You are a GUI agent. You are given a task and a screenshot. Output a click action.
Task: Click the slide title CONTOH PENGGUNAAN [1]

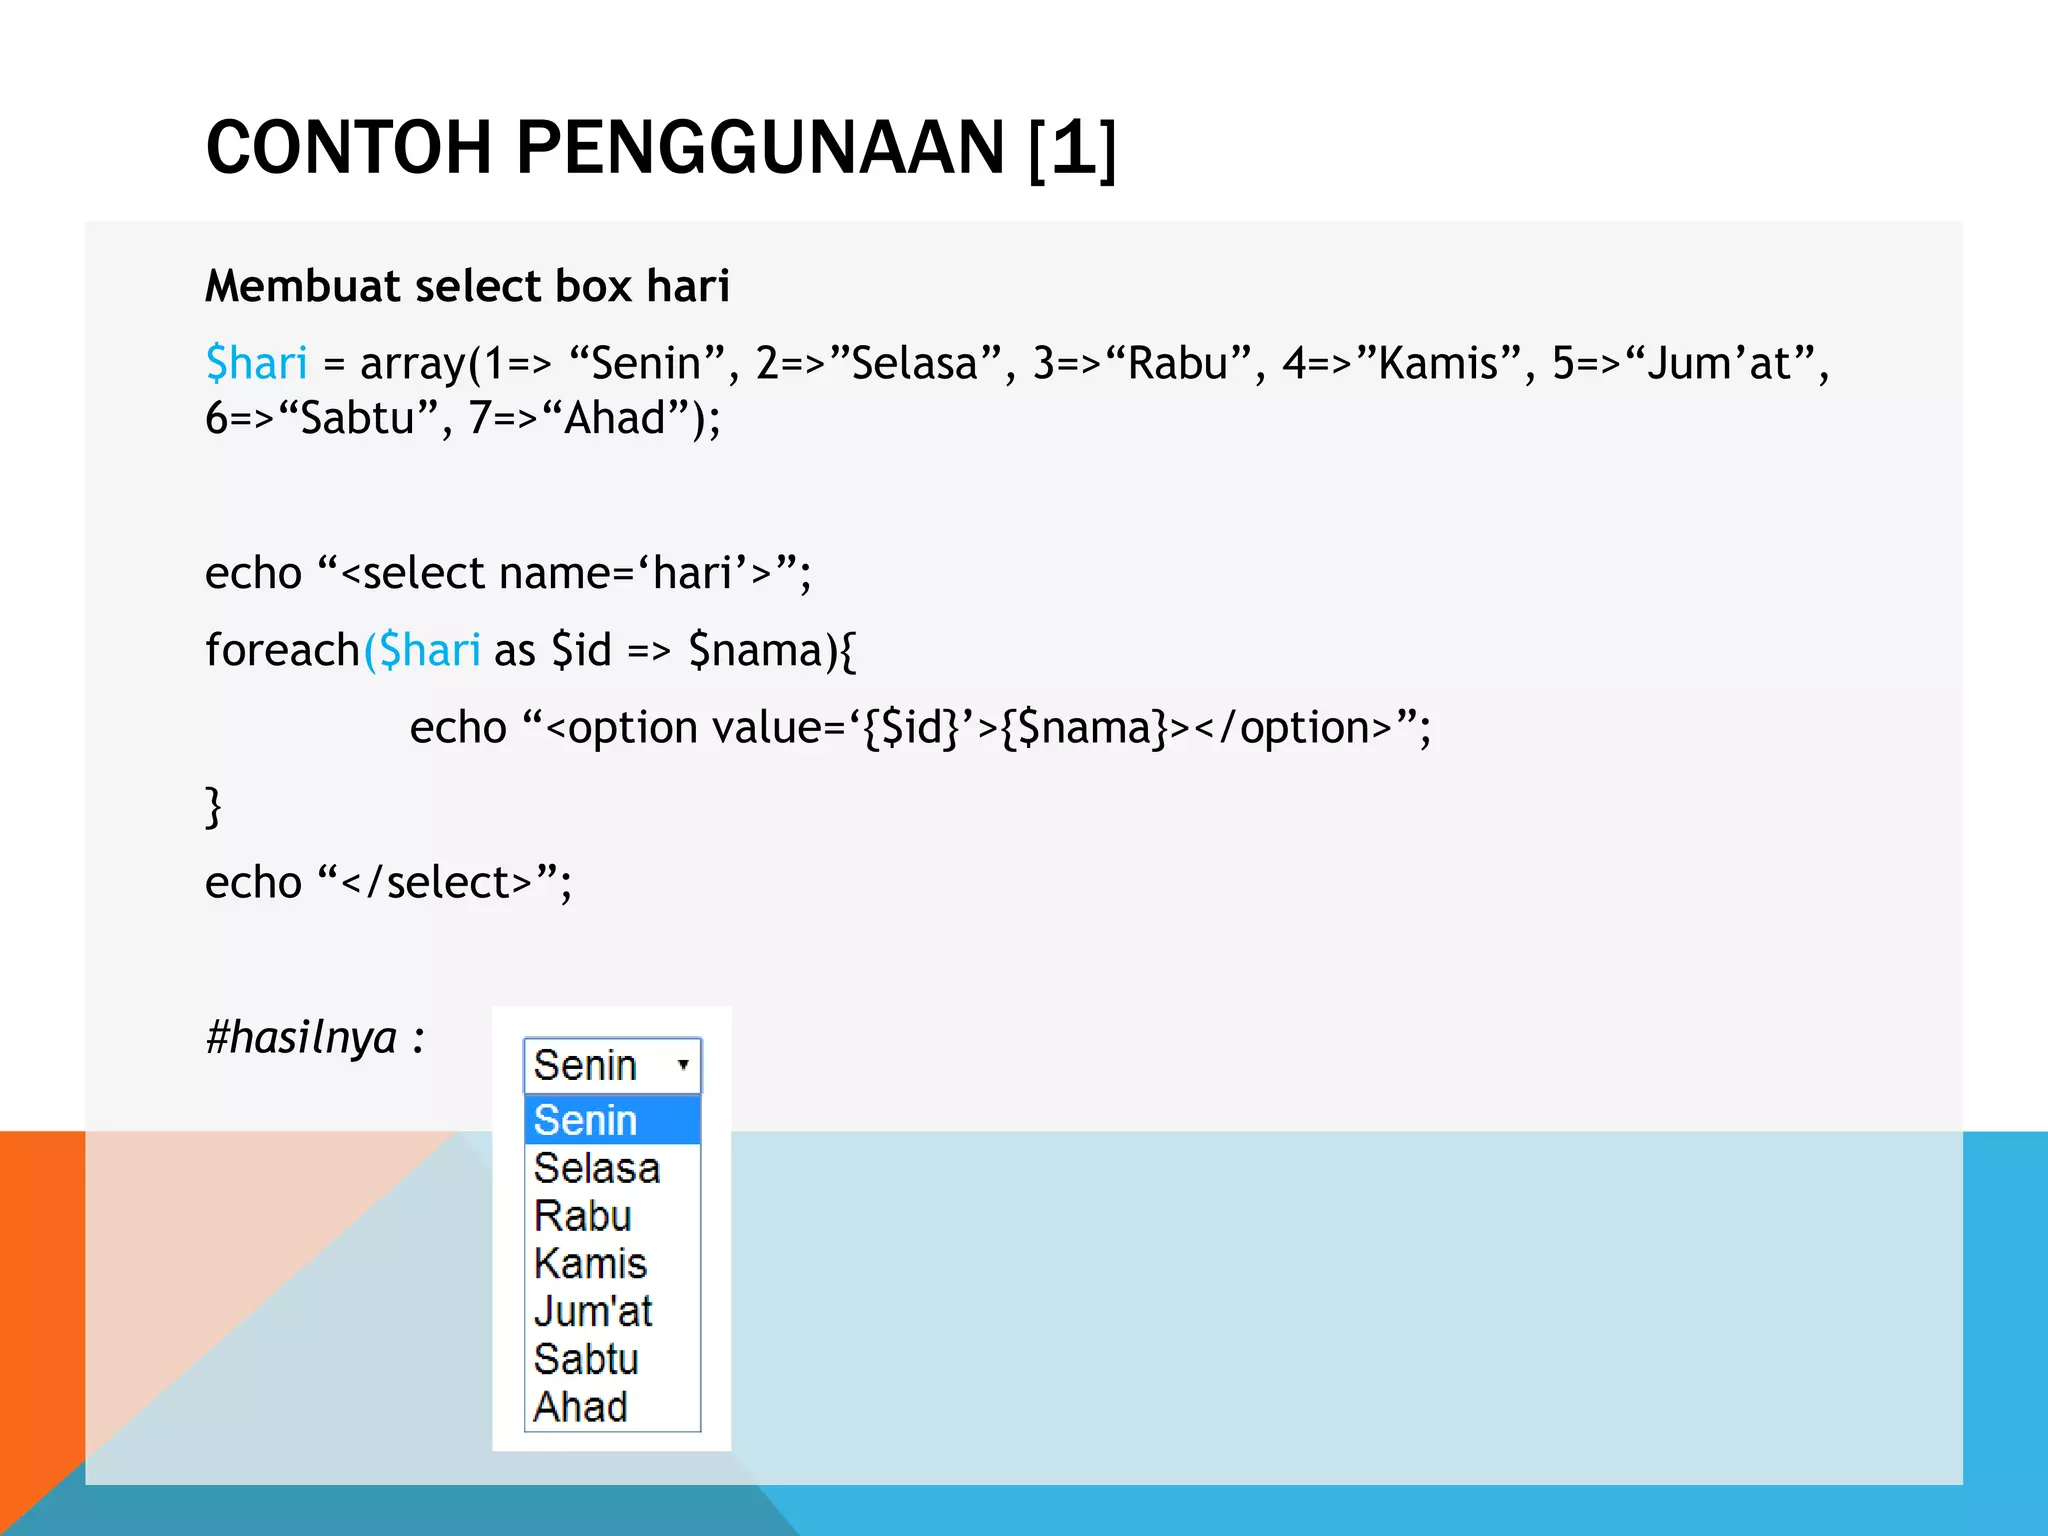click(661, 149)
